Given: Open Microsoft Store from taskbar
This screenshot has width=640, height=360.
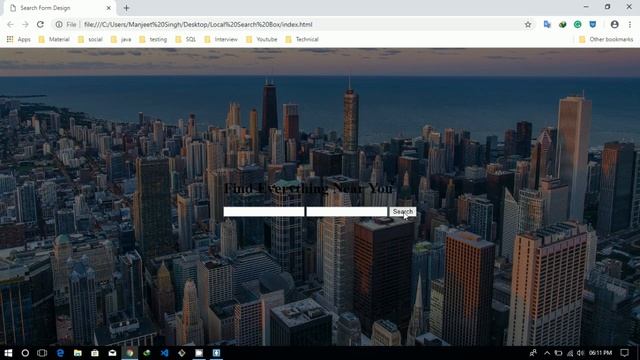Looking at the screenshot, I should [x=95, y=353].
